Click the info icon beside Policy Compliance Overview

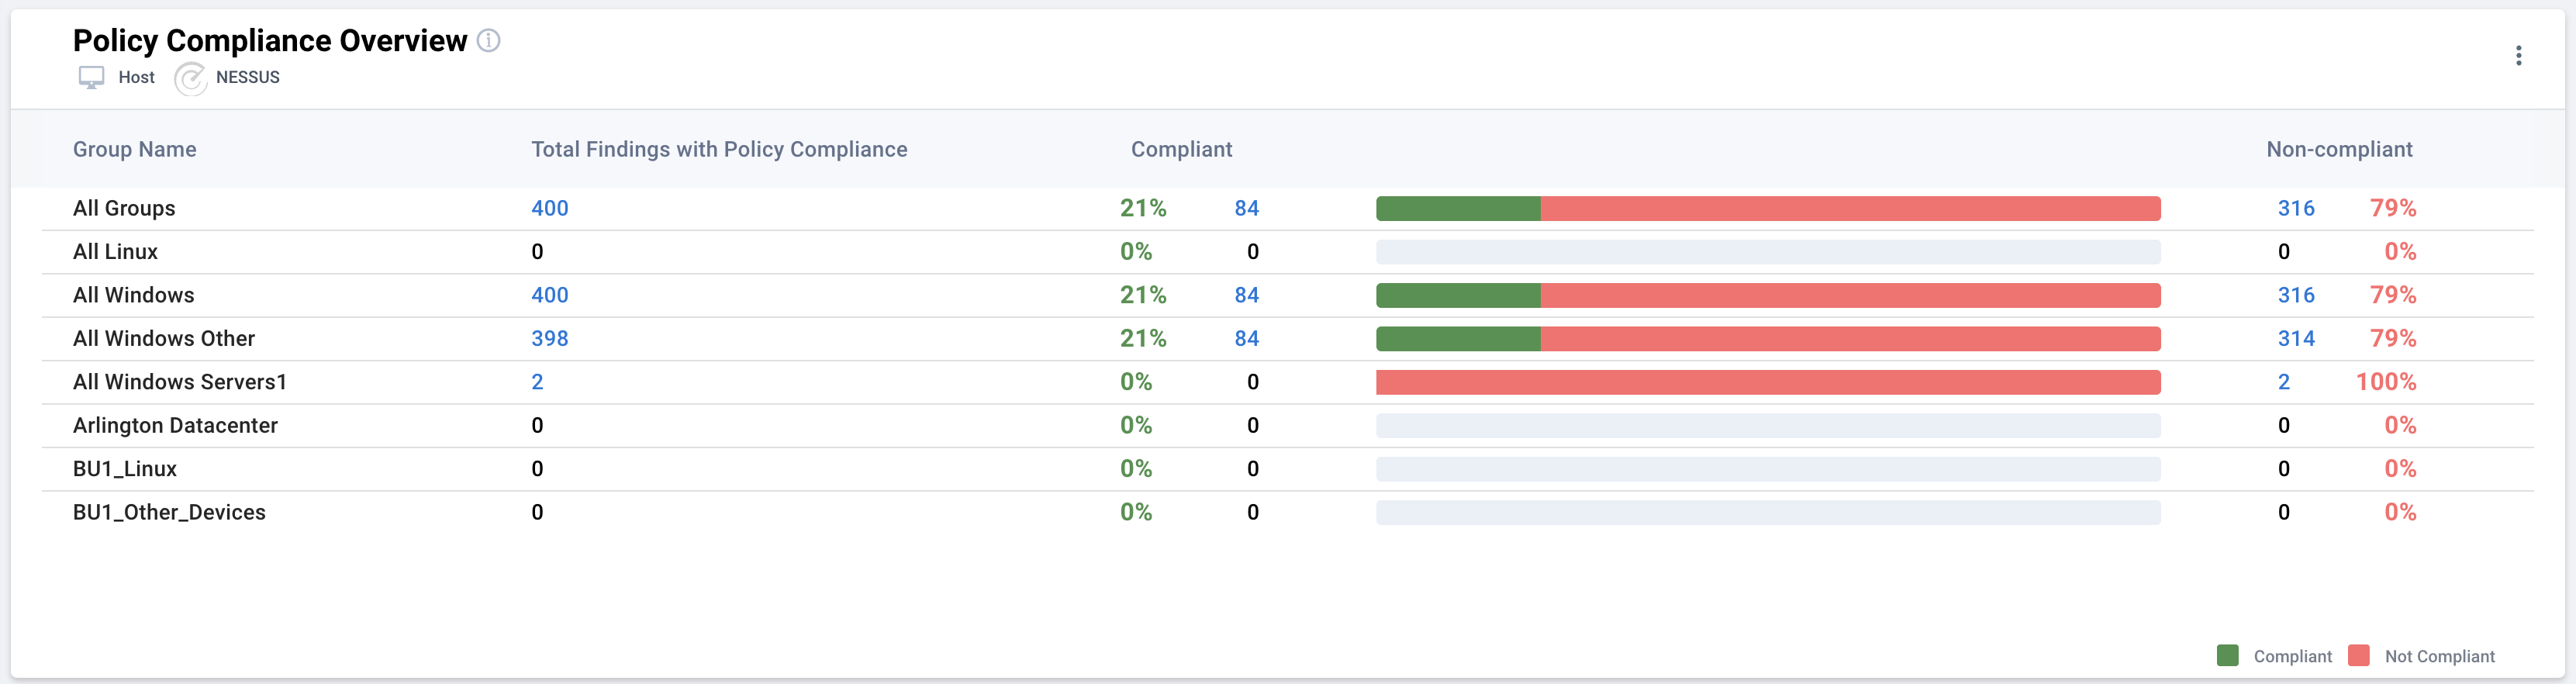[x=488, y=41]
